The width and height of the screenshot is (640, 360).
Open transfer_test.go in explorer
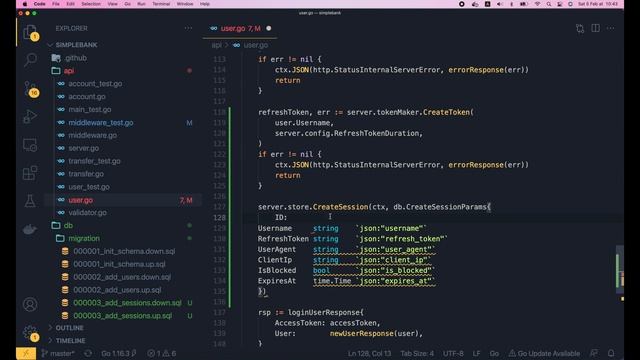pos(94,161)
